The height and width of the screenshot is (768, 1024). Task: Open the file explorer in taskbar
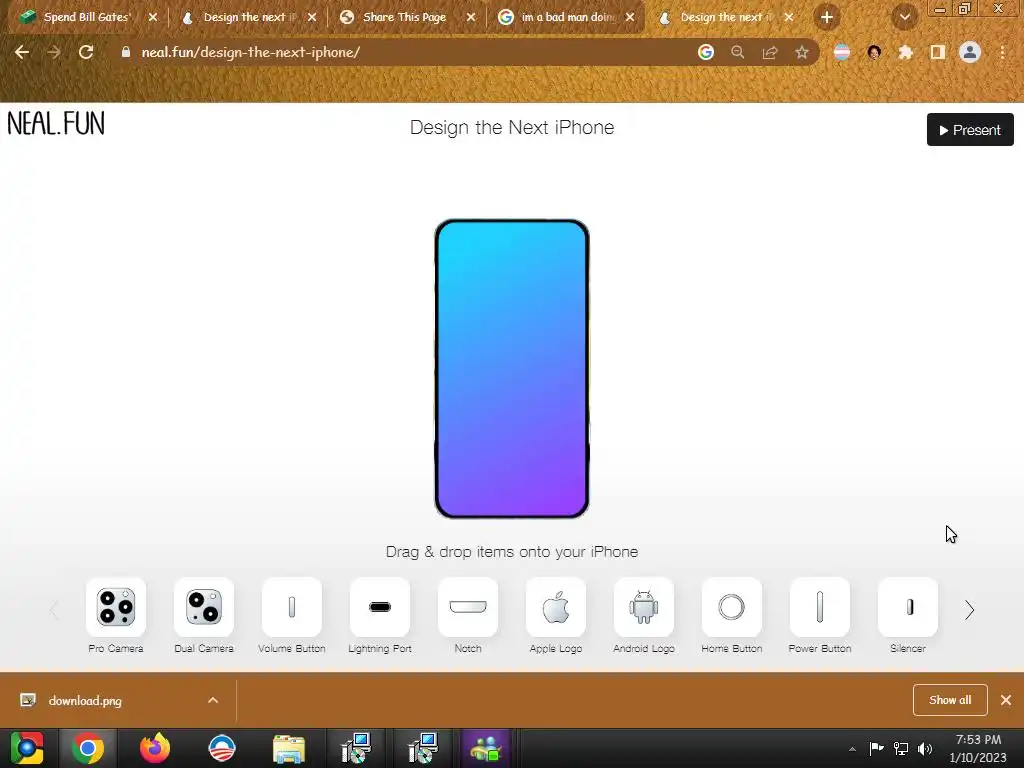[289, 748]
